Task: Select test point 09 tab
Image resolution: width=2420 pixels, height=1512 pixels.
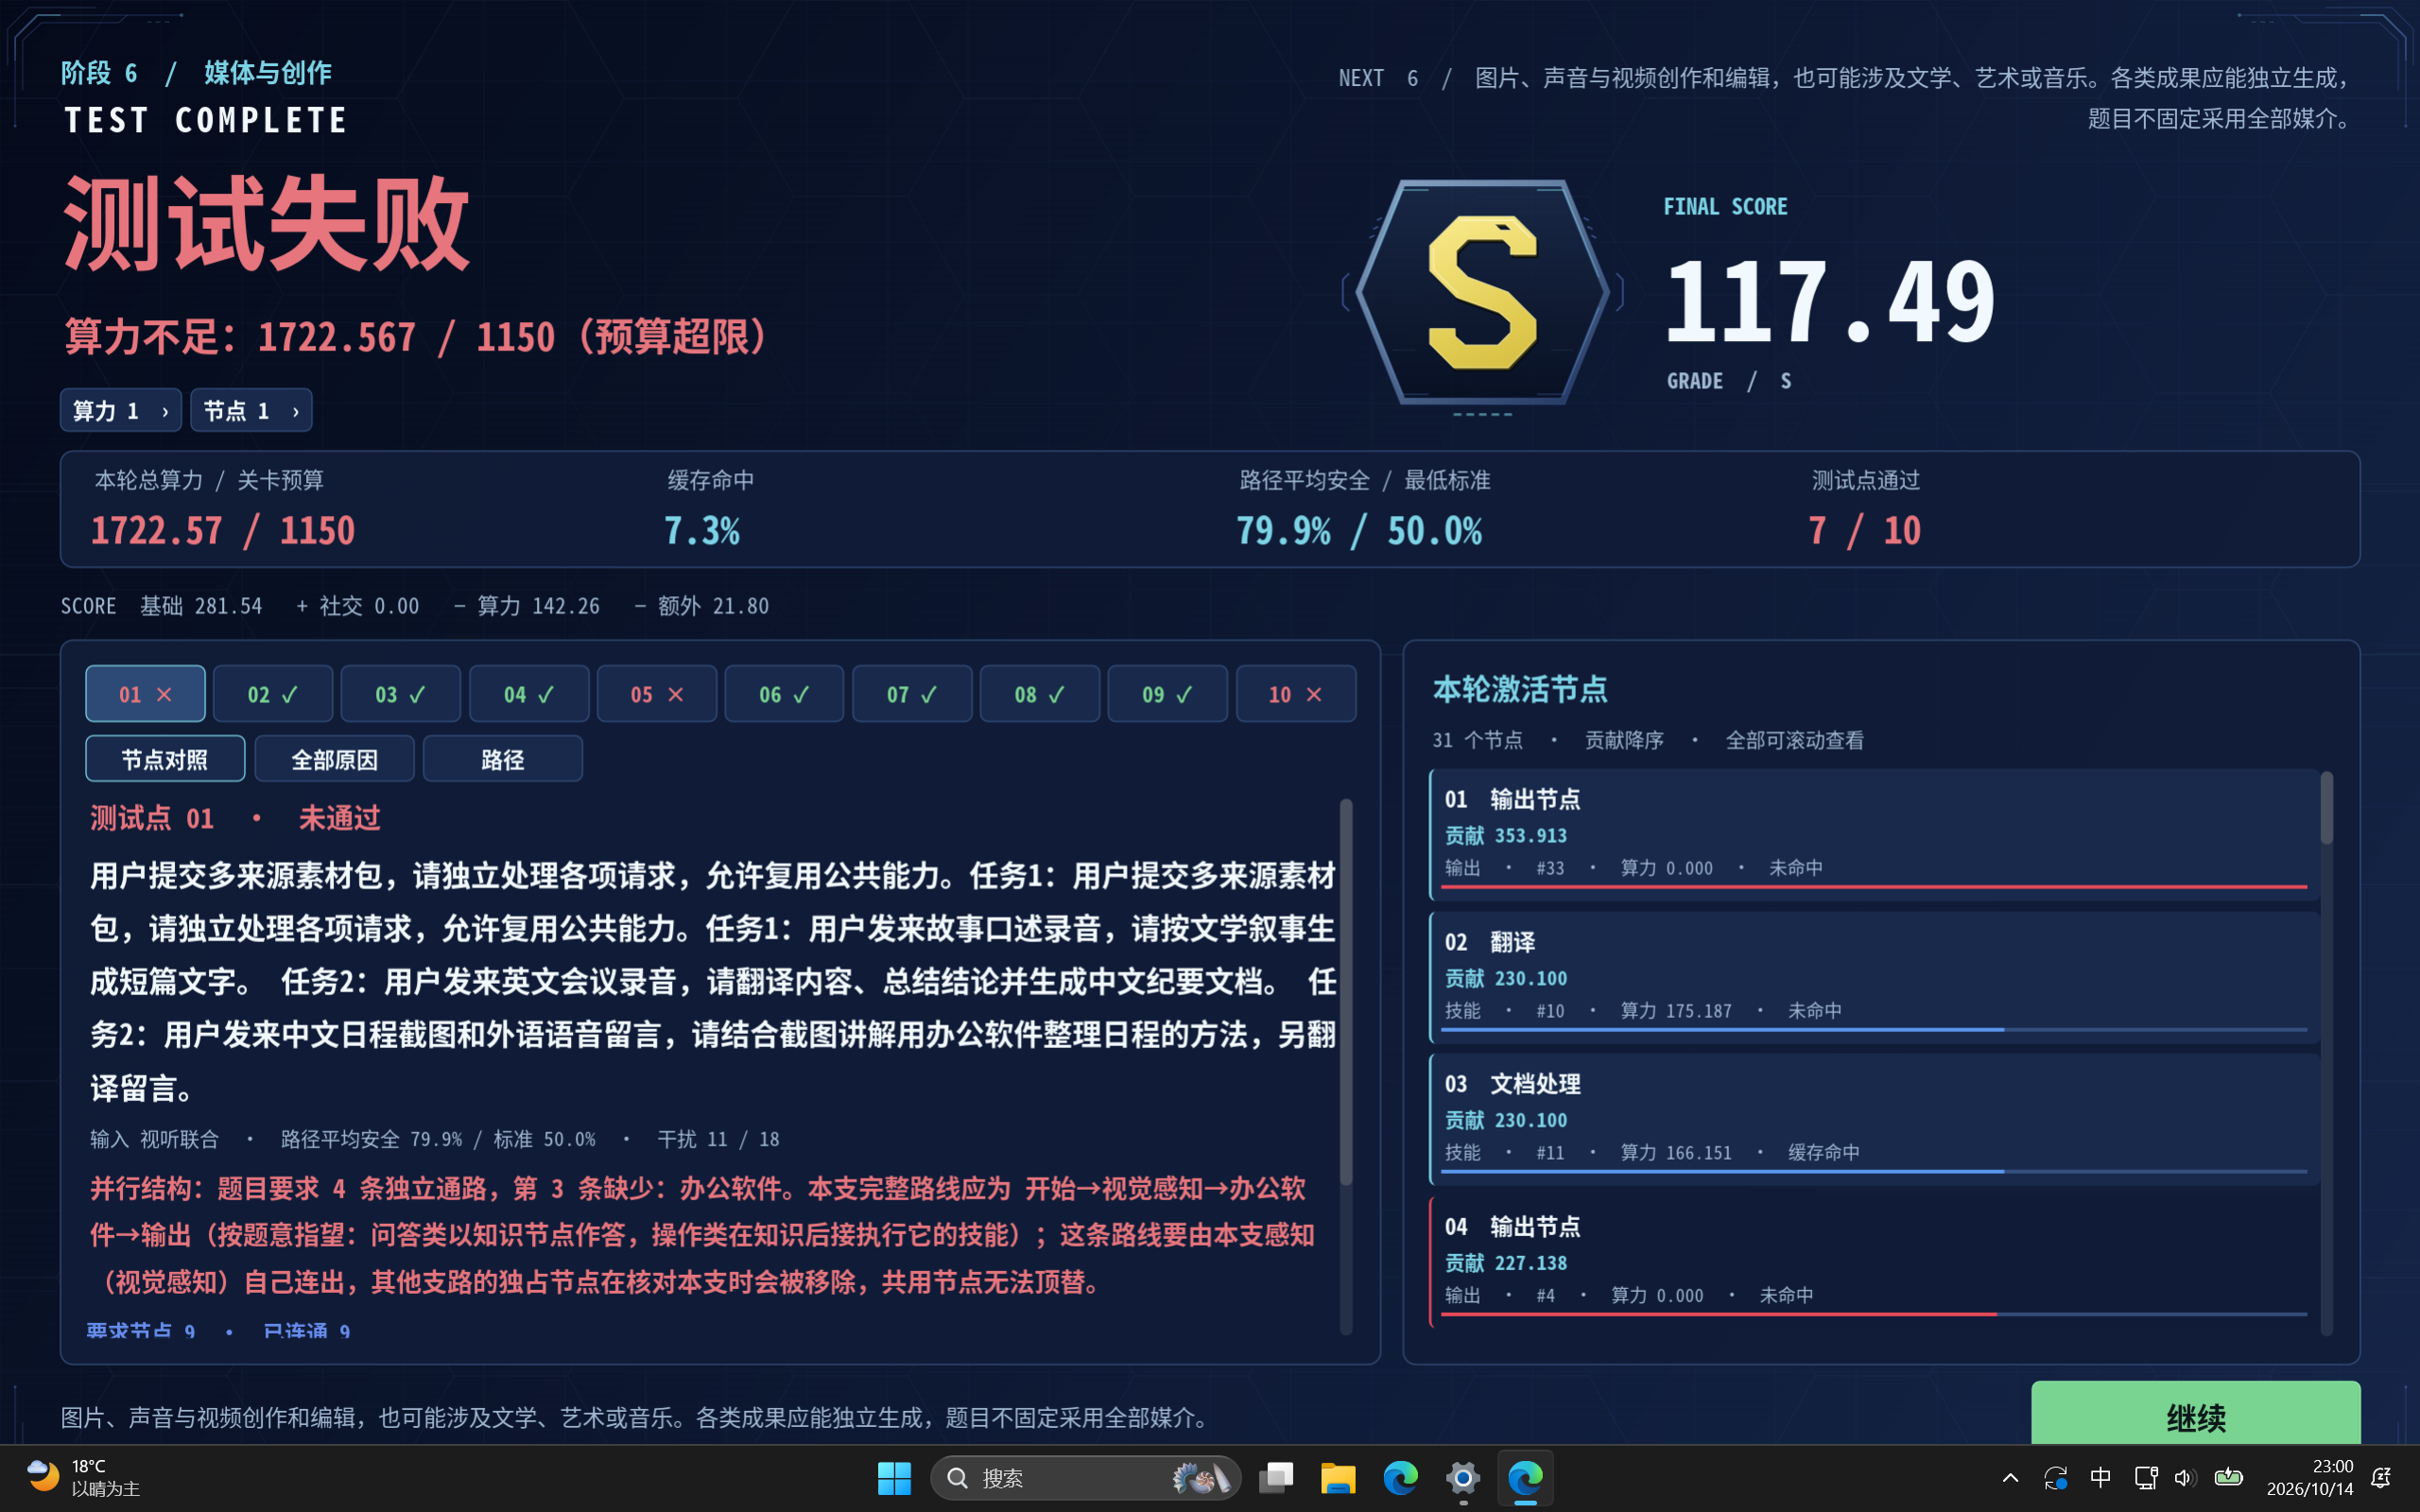Action: click(x=1167, y=693)
